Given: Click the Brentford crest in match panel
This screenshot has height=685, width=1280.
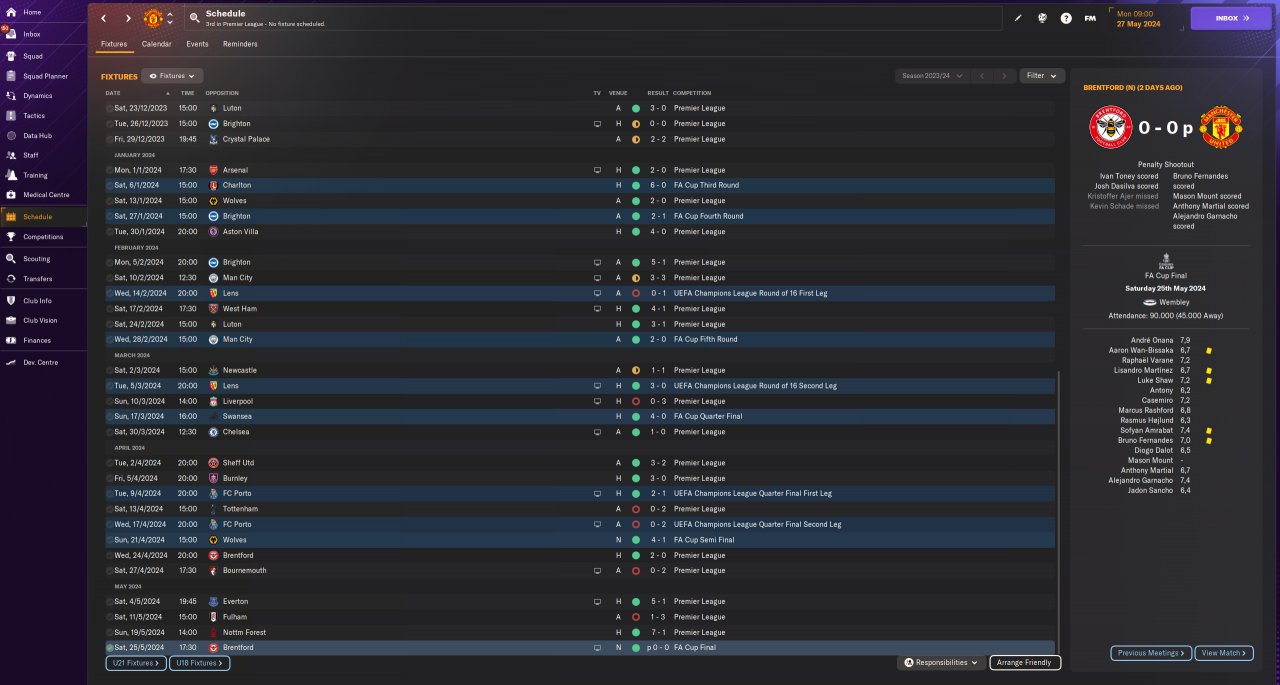Looking at the screenshot, I should 1109,128.
